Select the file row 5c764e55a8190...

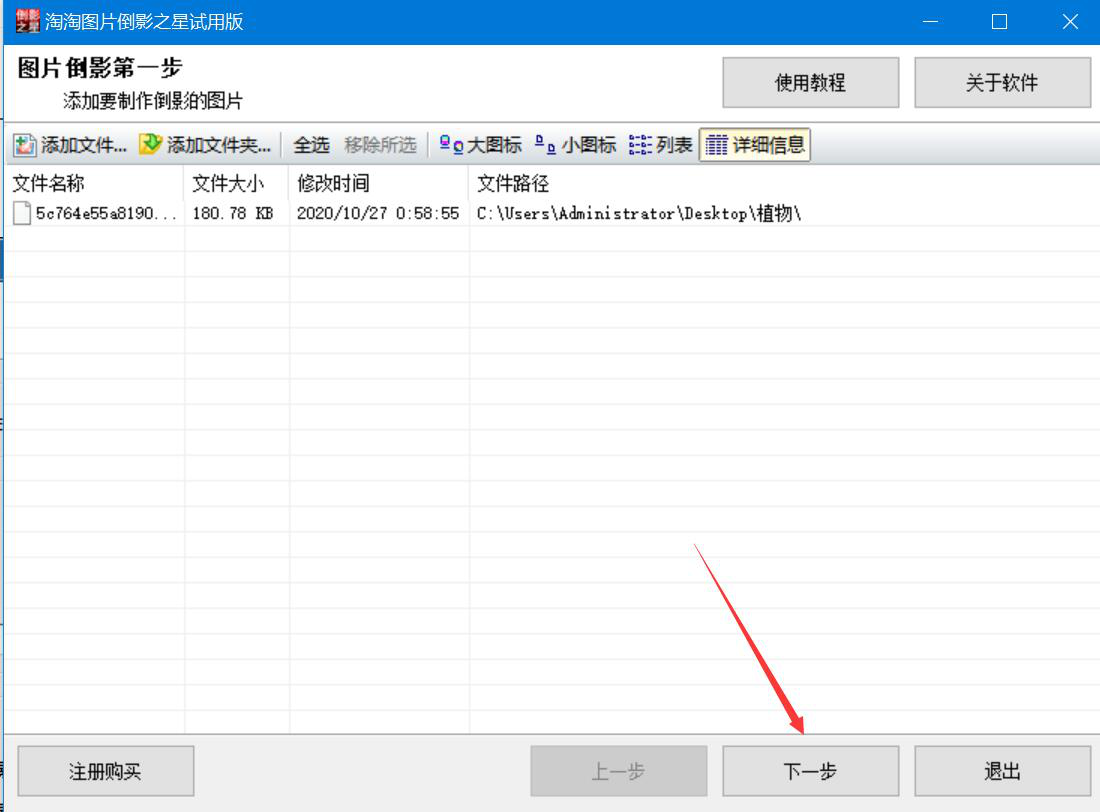click(551, 213)
